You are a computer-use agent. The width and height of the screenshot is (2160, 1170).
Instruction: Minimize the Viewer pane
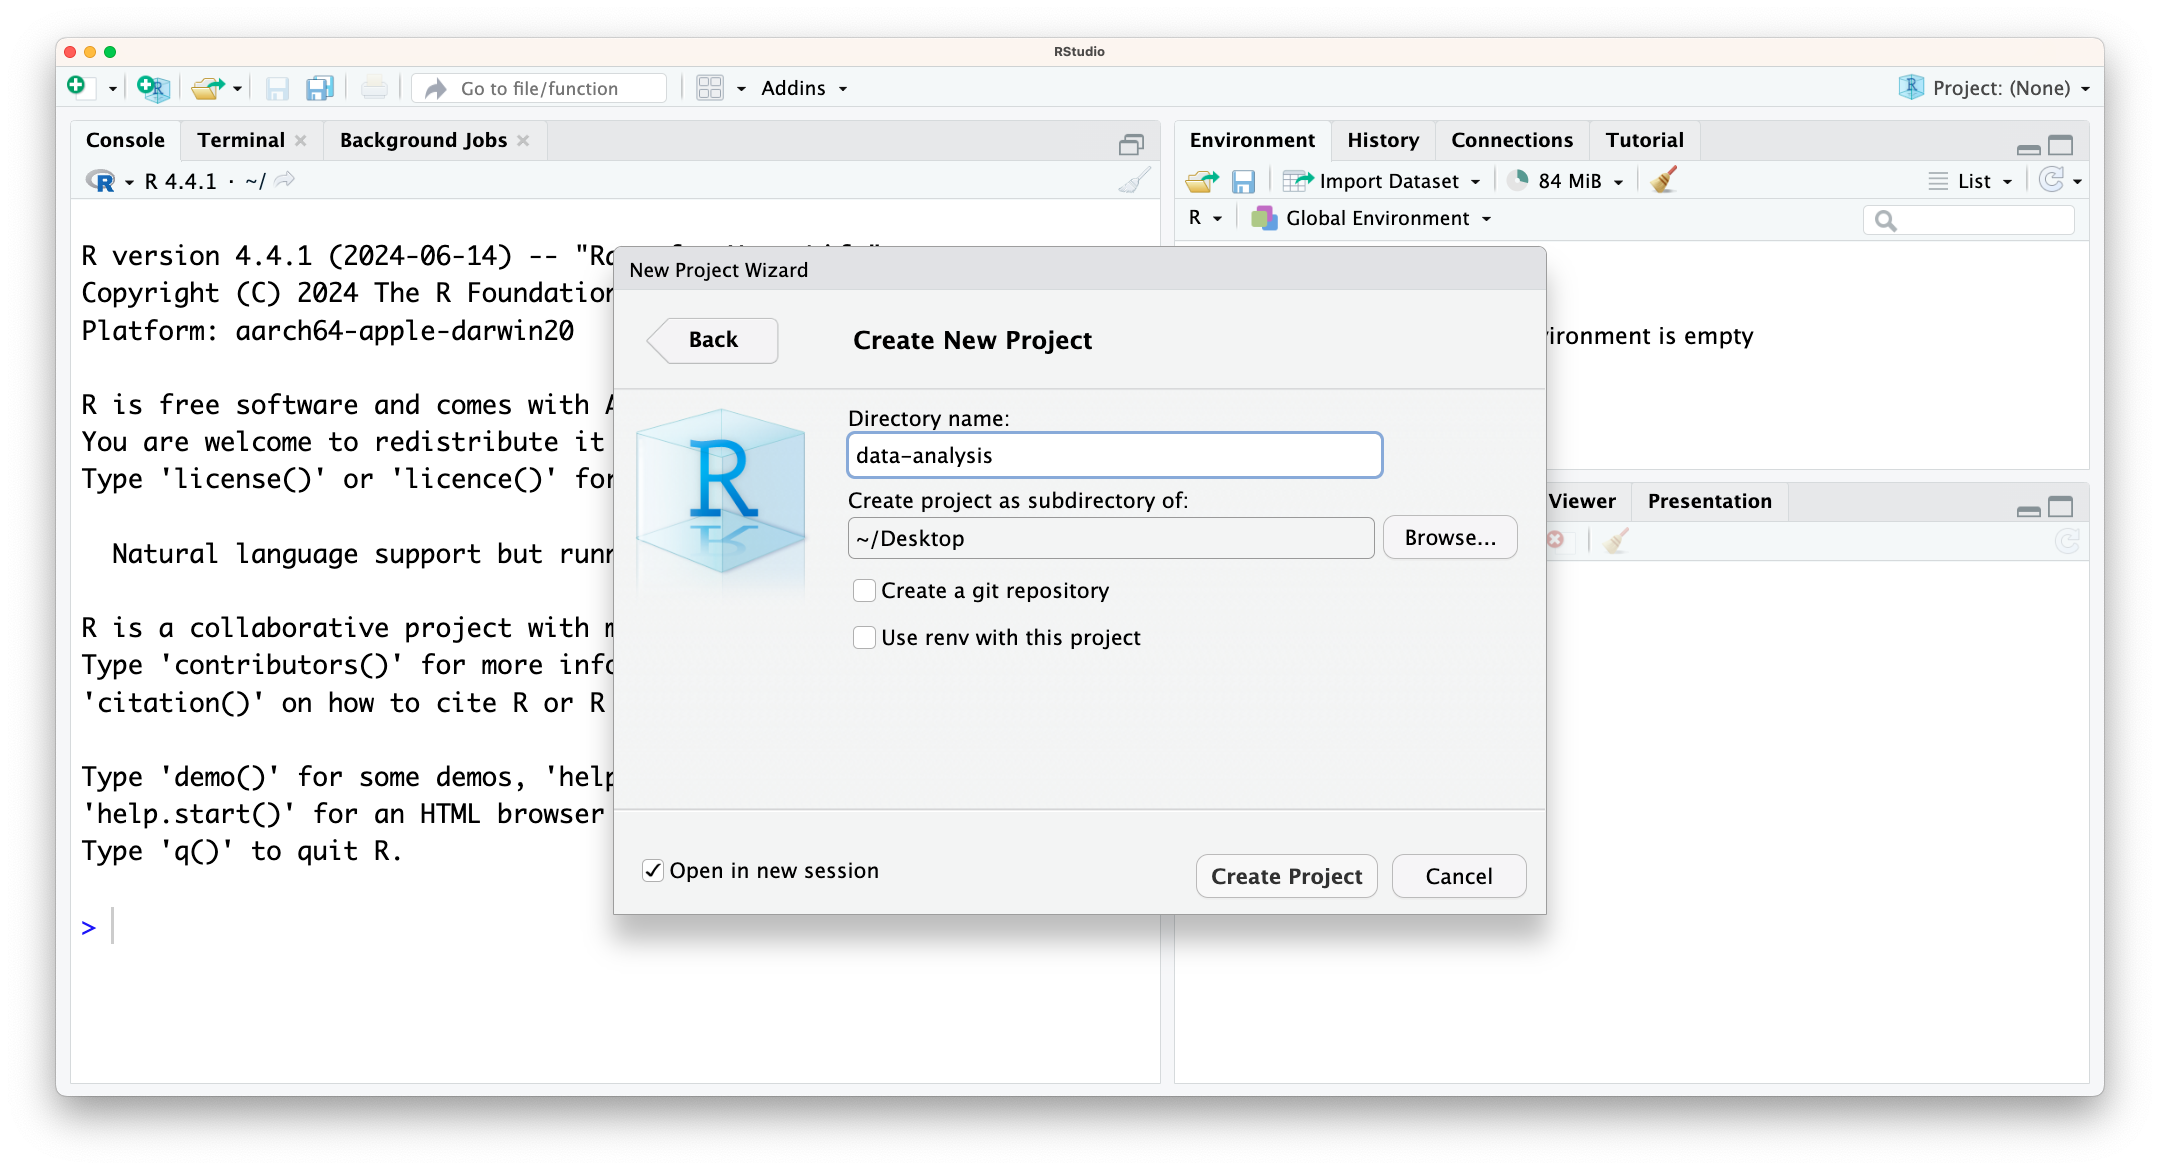tap(2029, 511)
